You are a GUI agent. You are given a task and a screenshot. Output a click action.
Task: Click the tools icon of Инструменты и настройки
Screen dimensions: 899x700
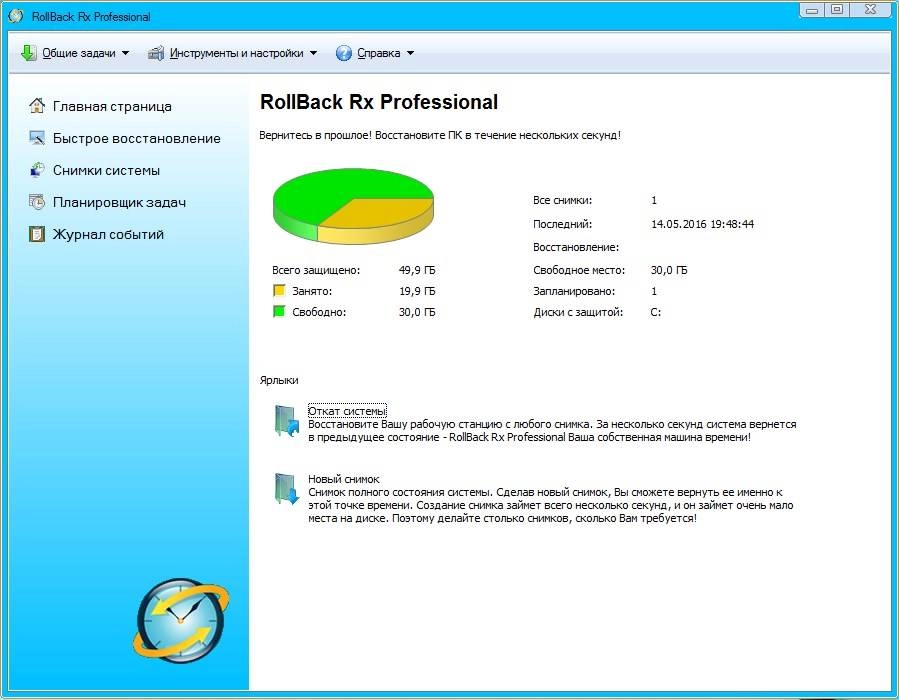pos(156,53)
